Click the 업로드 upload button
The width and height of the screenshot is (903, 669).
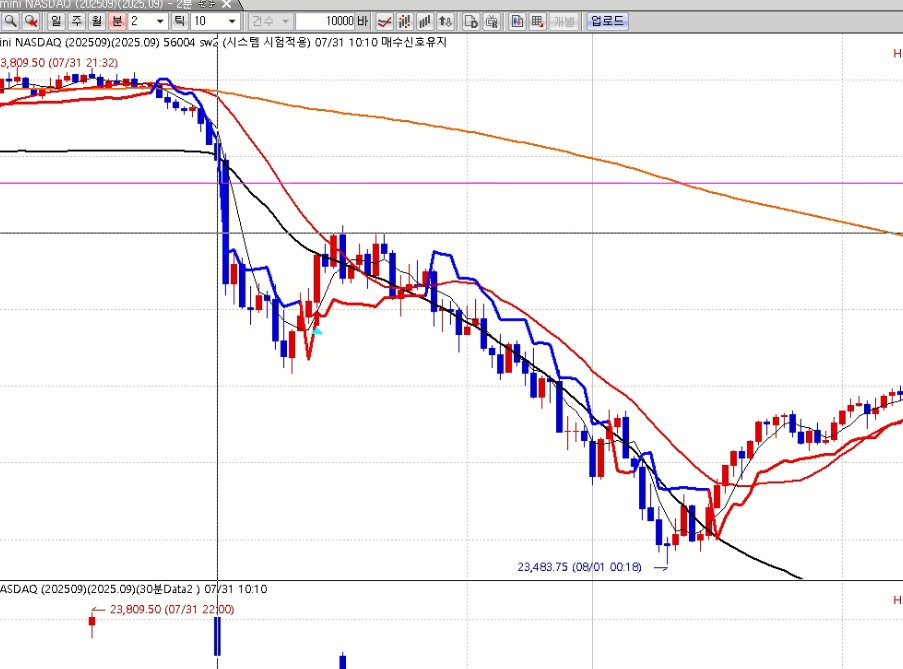(x=608, y=21)
